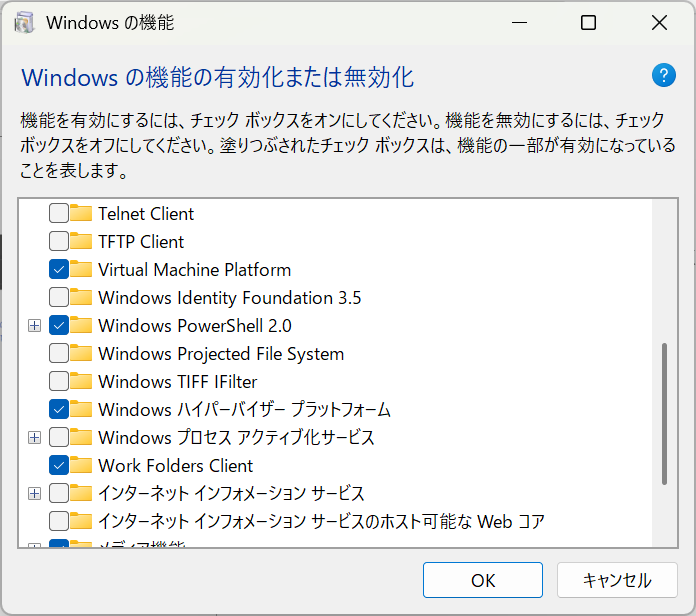This screenshot has width=696, height=616.
Task: Check Windows Projected File System
Action: (59, 353)
